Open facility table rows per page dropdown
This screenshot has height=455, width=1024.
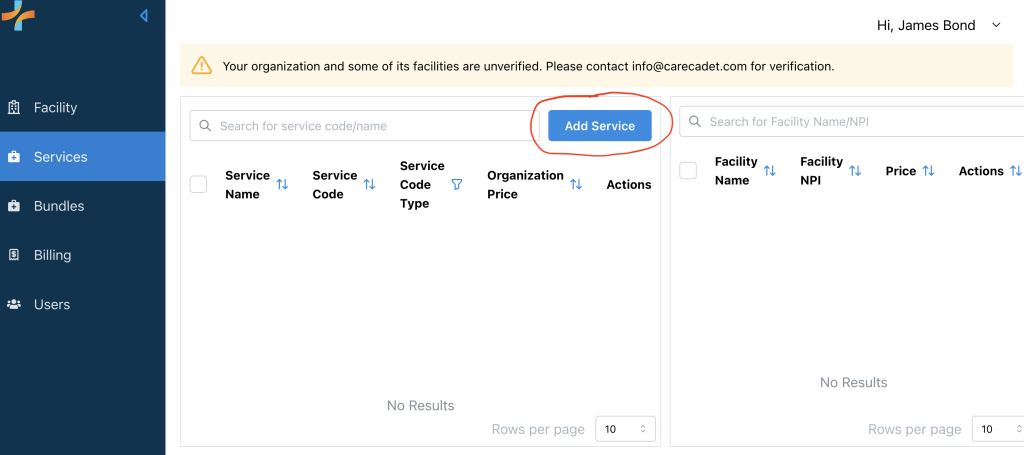click(997, 429)
